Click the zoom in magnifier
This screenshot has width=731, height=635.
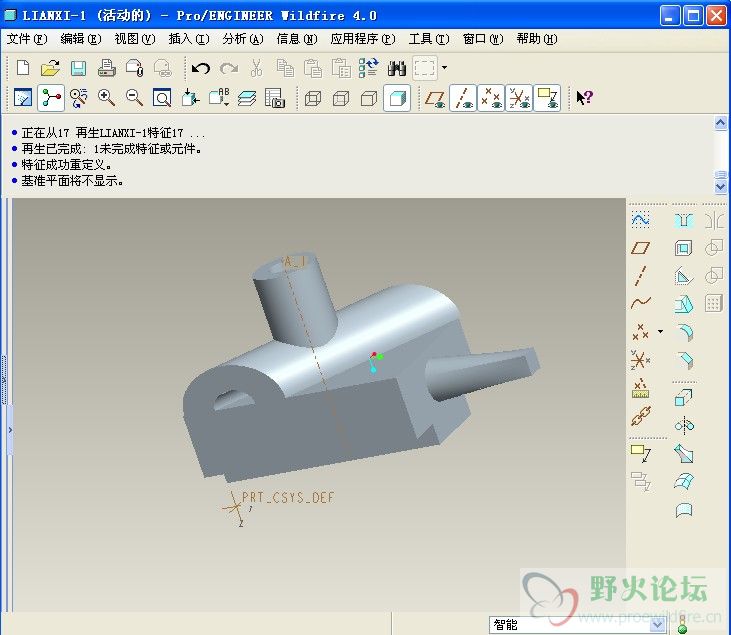click(x=107, y=98)
